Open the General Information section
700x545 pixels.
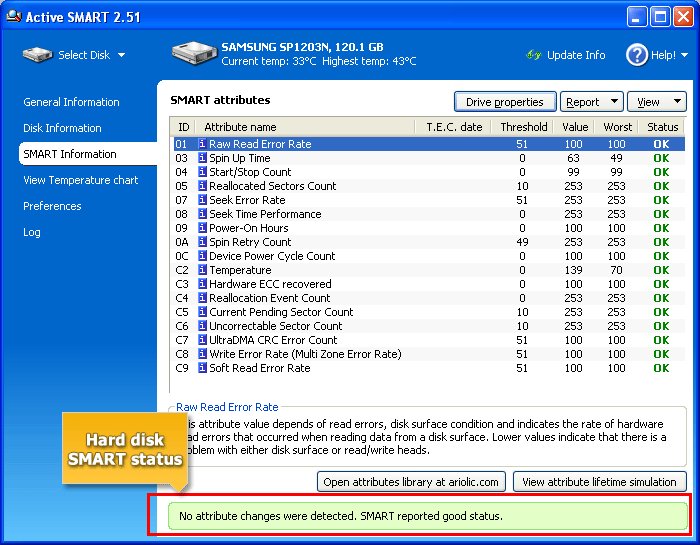pos(71,102)
